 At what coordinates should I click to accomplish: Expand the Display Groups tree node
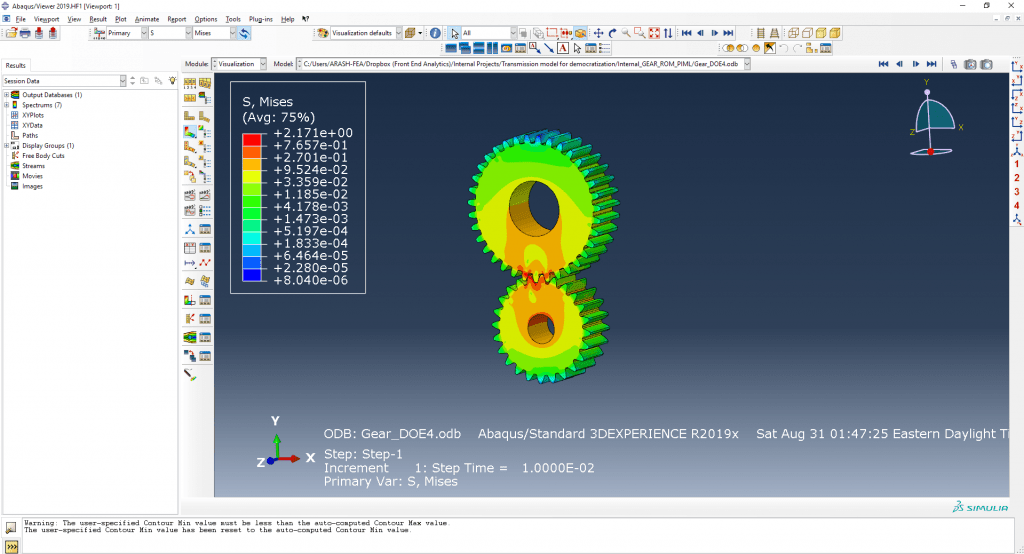pos(7,145)
